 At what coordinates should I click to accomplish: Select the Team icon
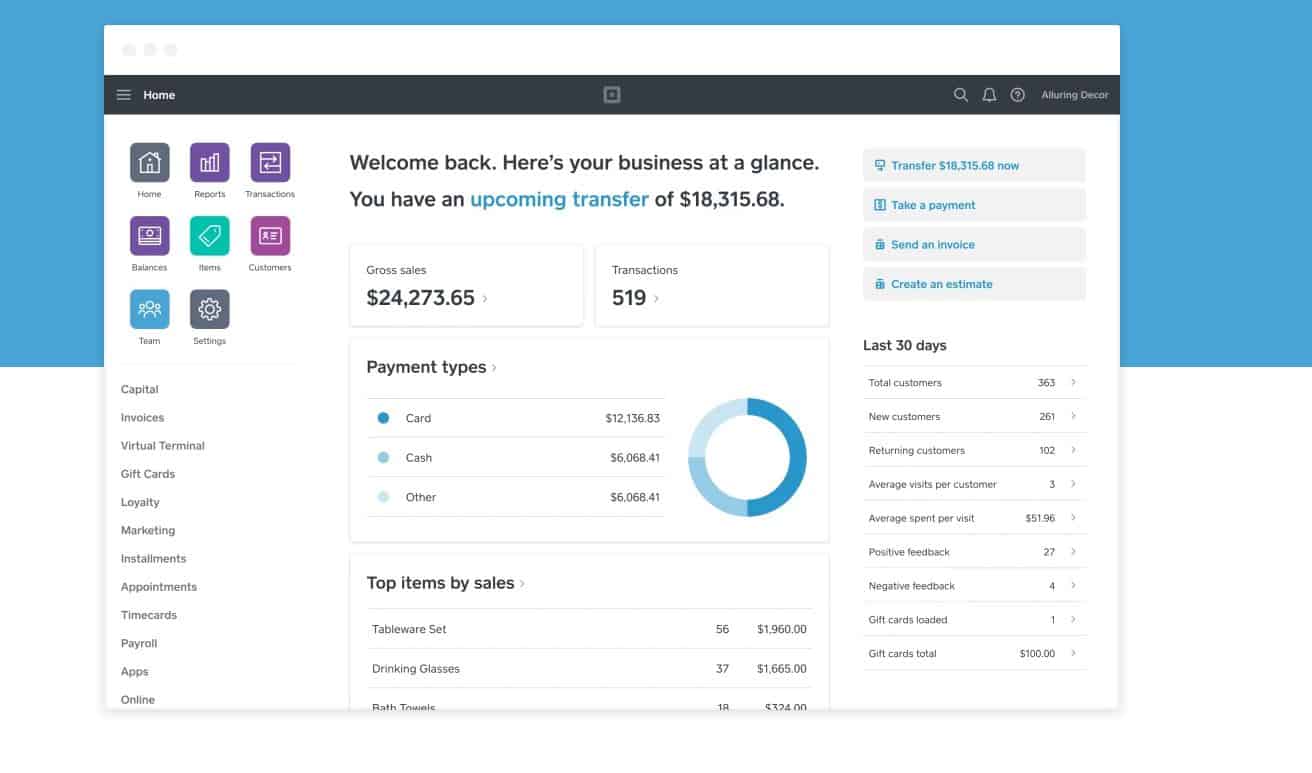coord(149,308)
